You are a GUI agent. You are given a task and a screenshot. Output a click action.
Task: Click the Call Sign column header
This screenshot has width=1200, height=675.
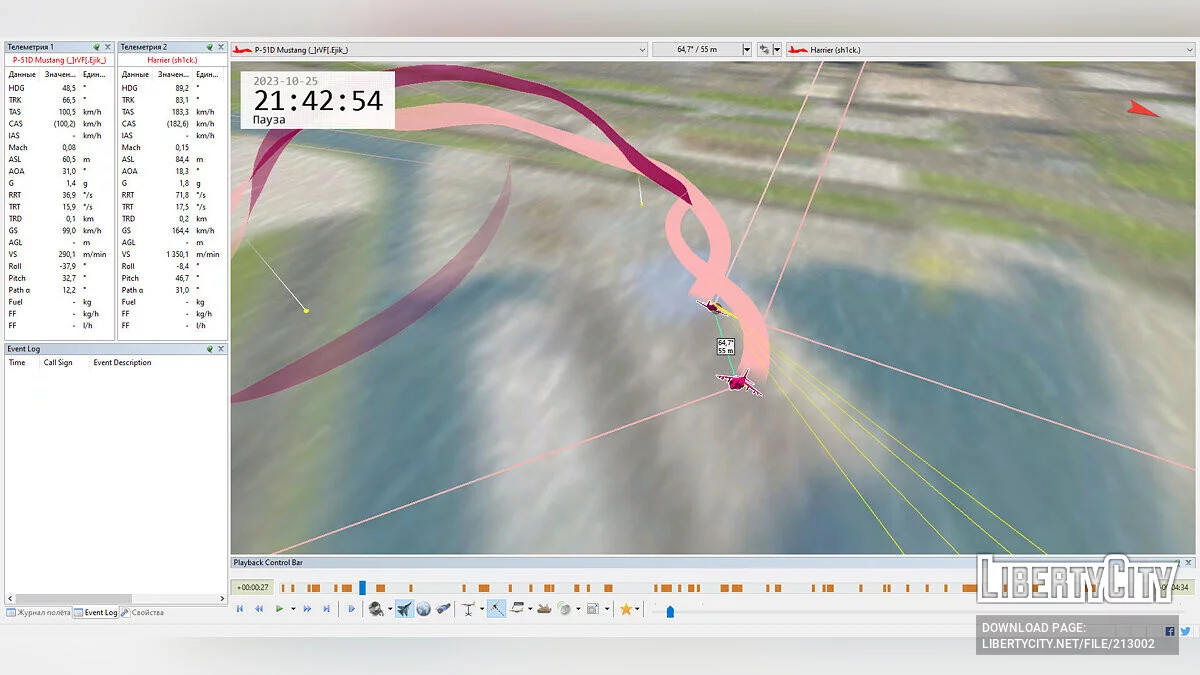pyautogui.click(x=58, y=363)
